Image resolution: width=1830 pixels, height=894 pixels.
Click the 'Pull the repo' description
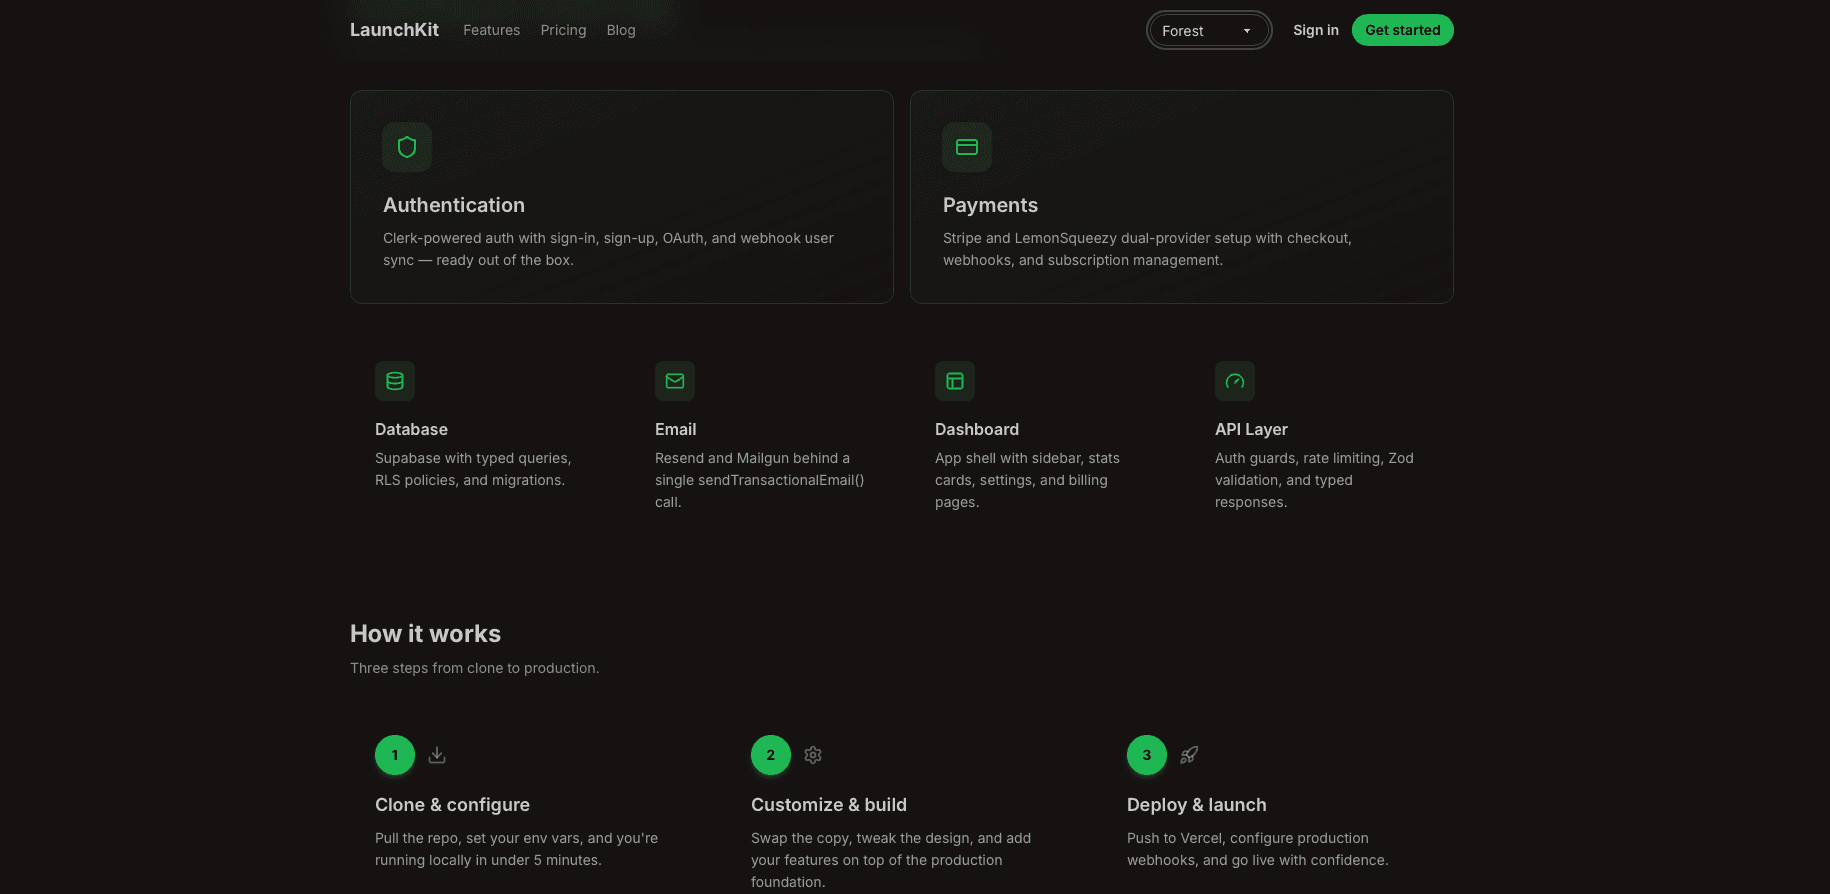click(516, 849)
